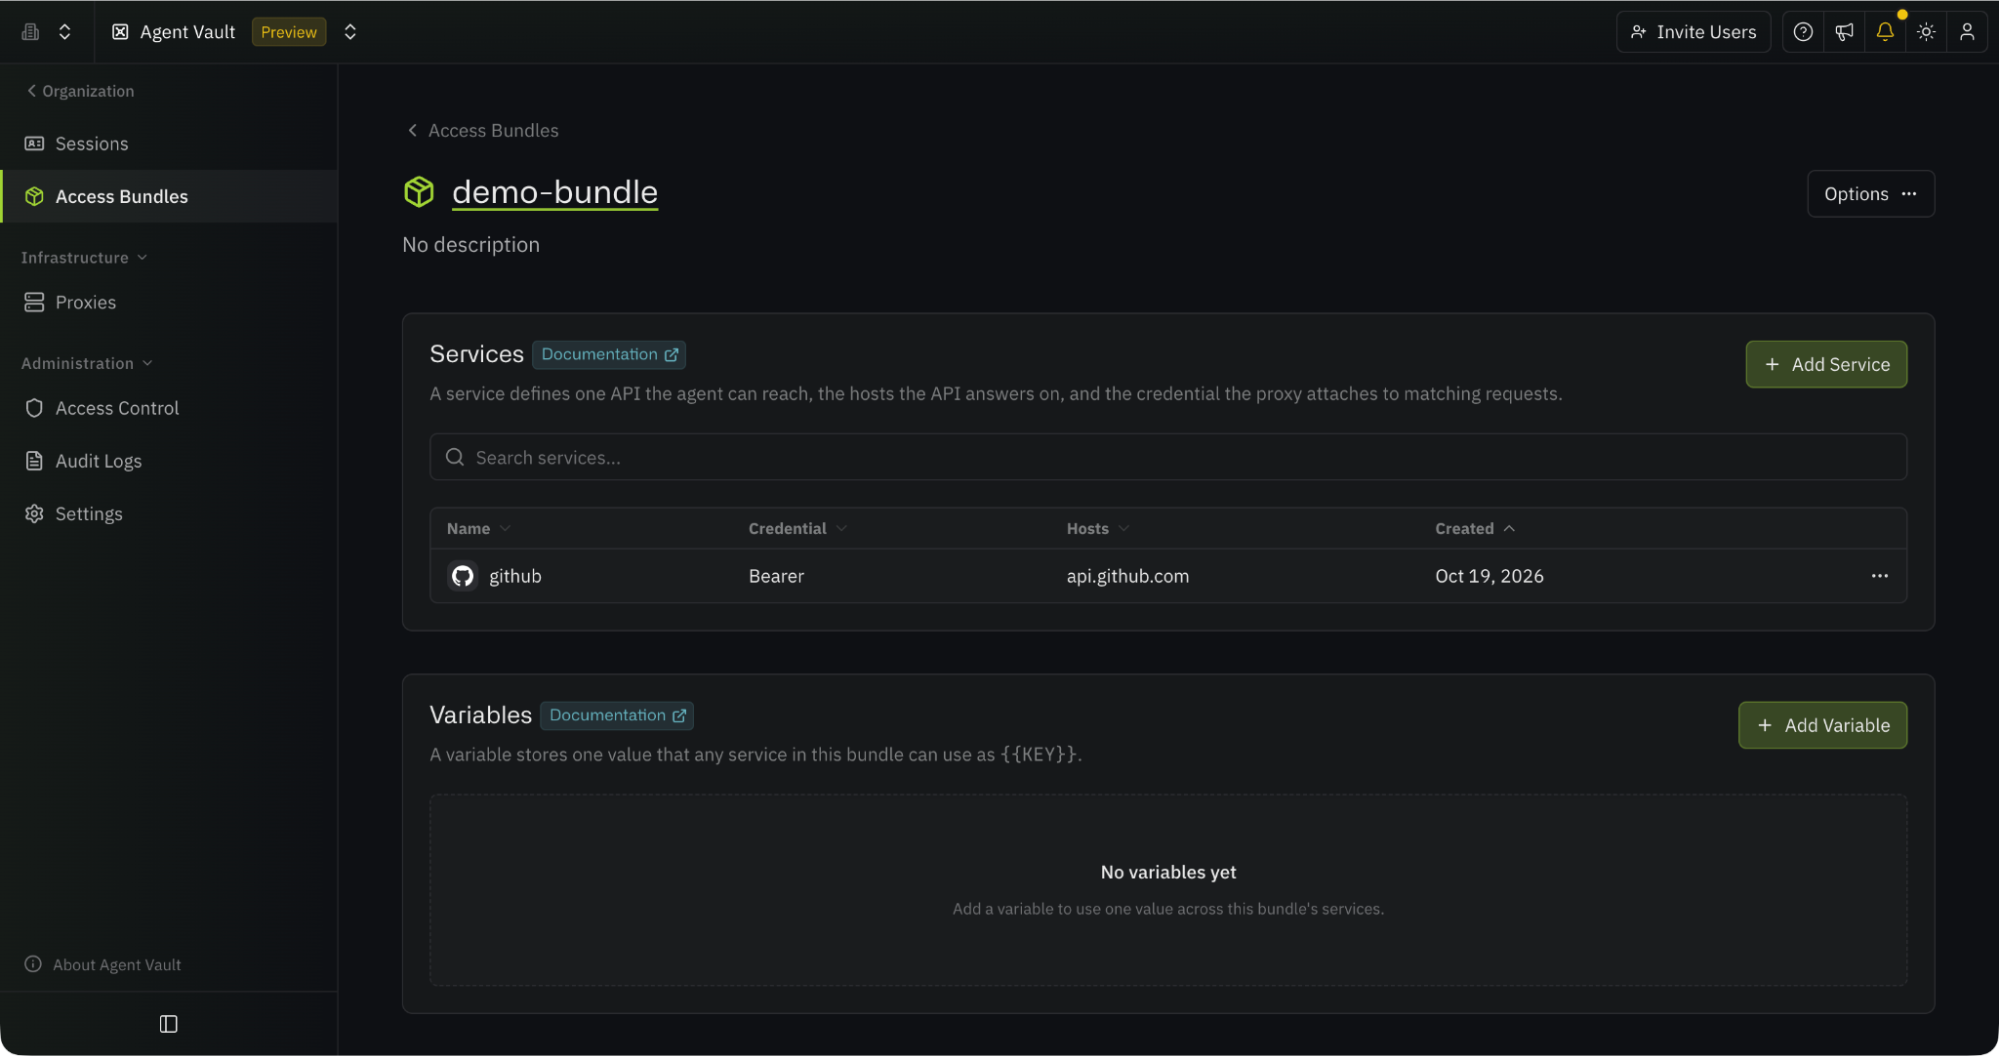
Task: Sort by the Hosts column header
Action: pyautogui.click(x=1098, y=529)
